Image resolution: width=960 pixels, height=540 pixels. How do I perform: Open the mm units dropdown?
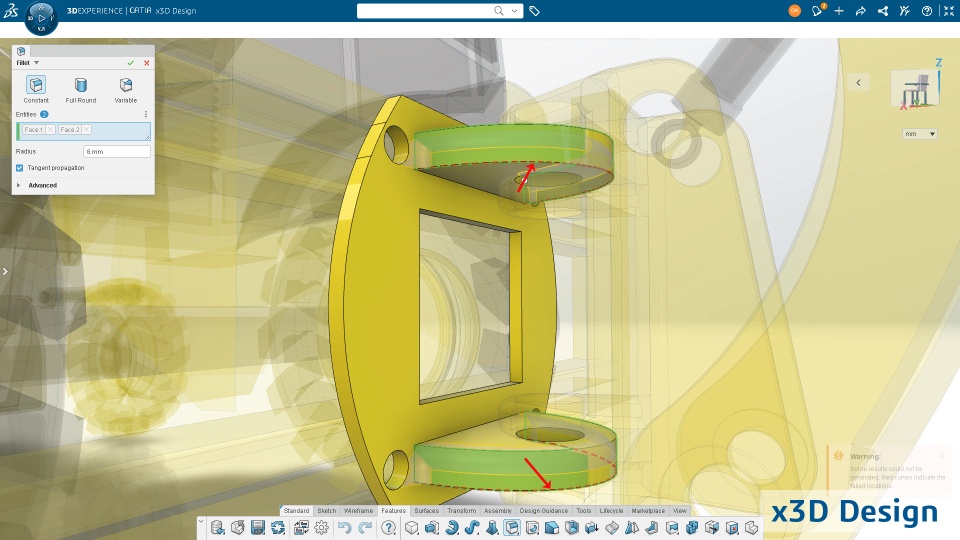[x=920, y=134]
